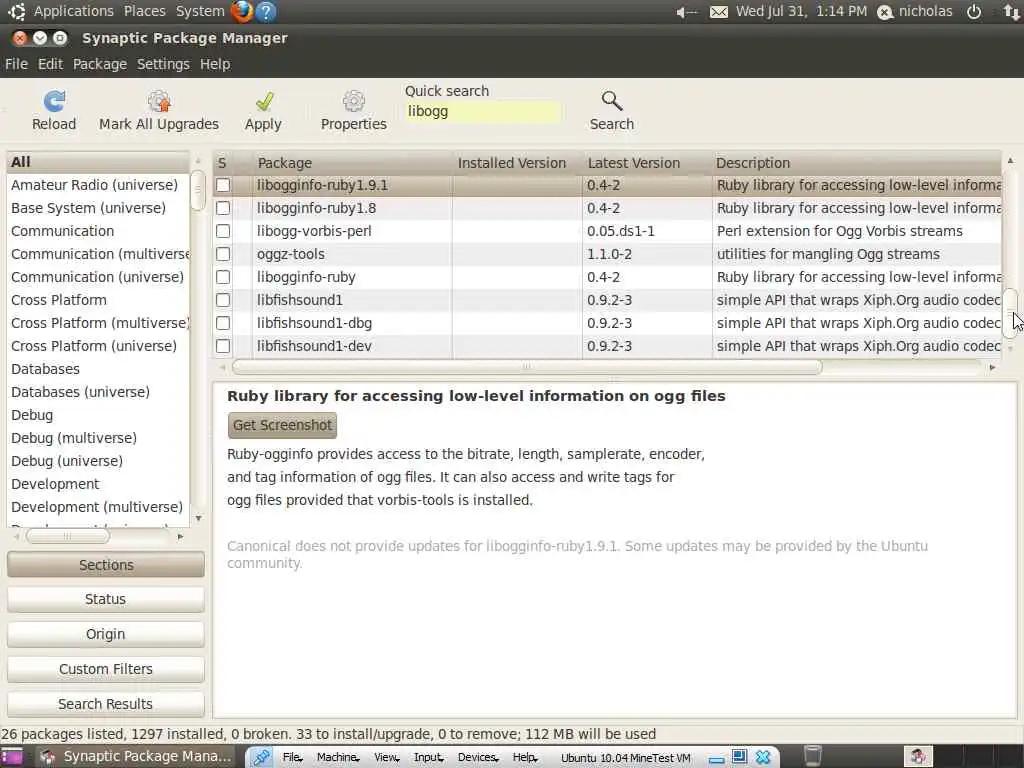Click the Quick search input field
The height and width of the screenshot is (768, 1024).
pyautogui.click(x=482, y=112)
